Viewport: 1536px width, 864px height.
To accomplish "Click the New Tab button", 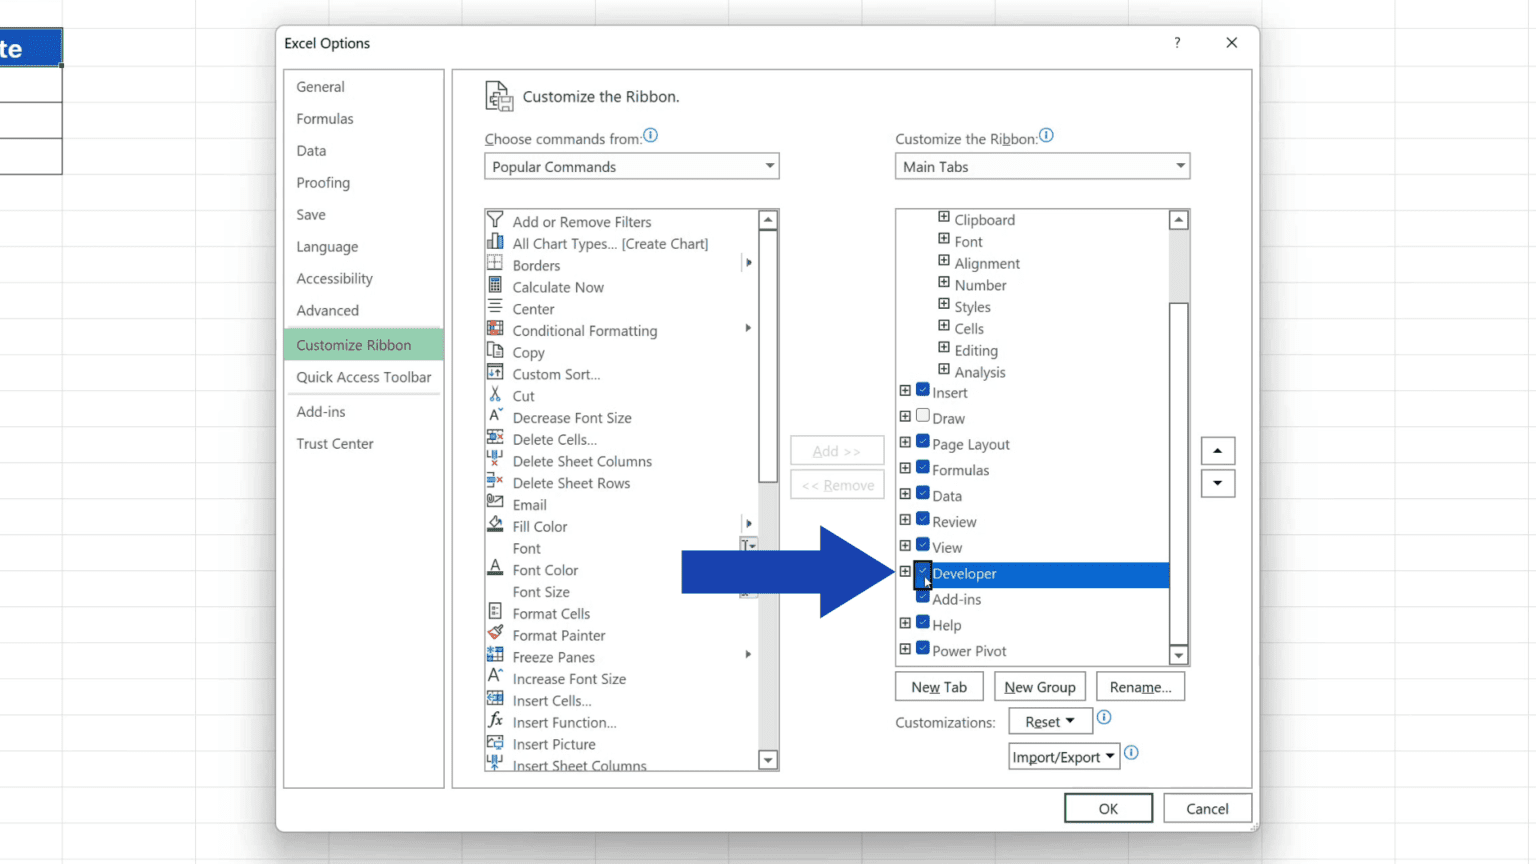I will coord(939,687).
